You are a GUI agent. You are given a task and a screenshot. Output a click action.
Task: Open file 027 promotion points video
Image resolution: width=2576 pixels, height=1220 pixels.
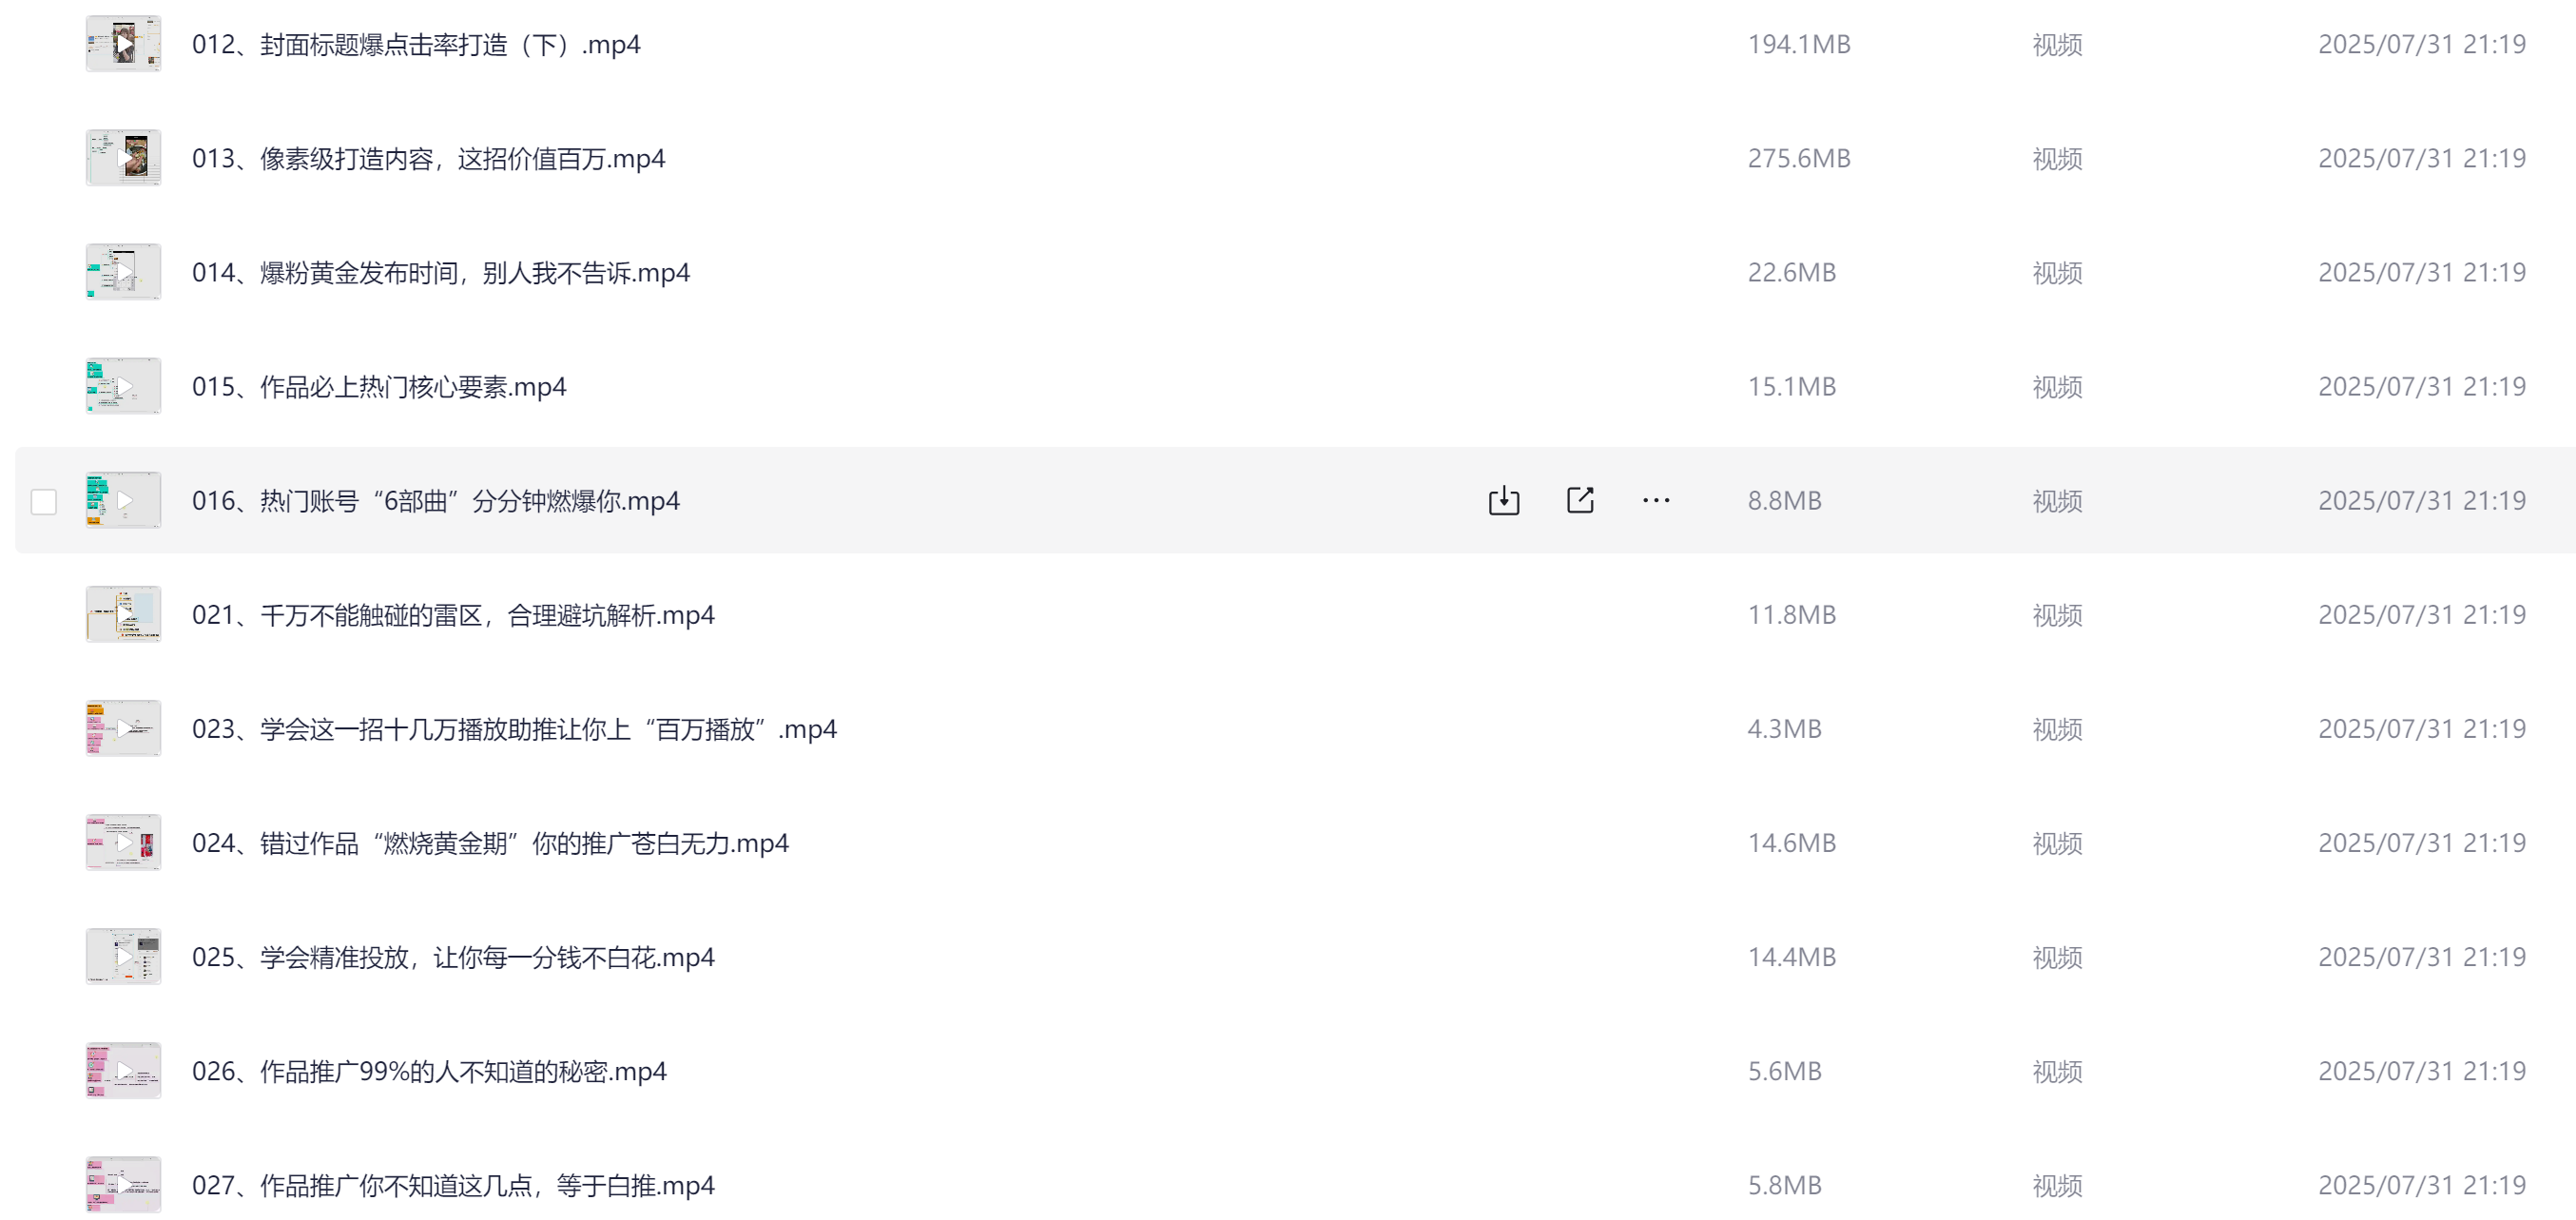(x=453, y=1185)
